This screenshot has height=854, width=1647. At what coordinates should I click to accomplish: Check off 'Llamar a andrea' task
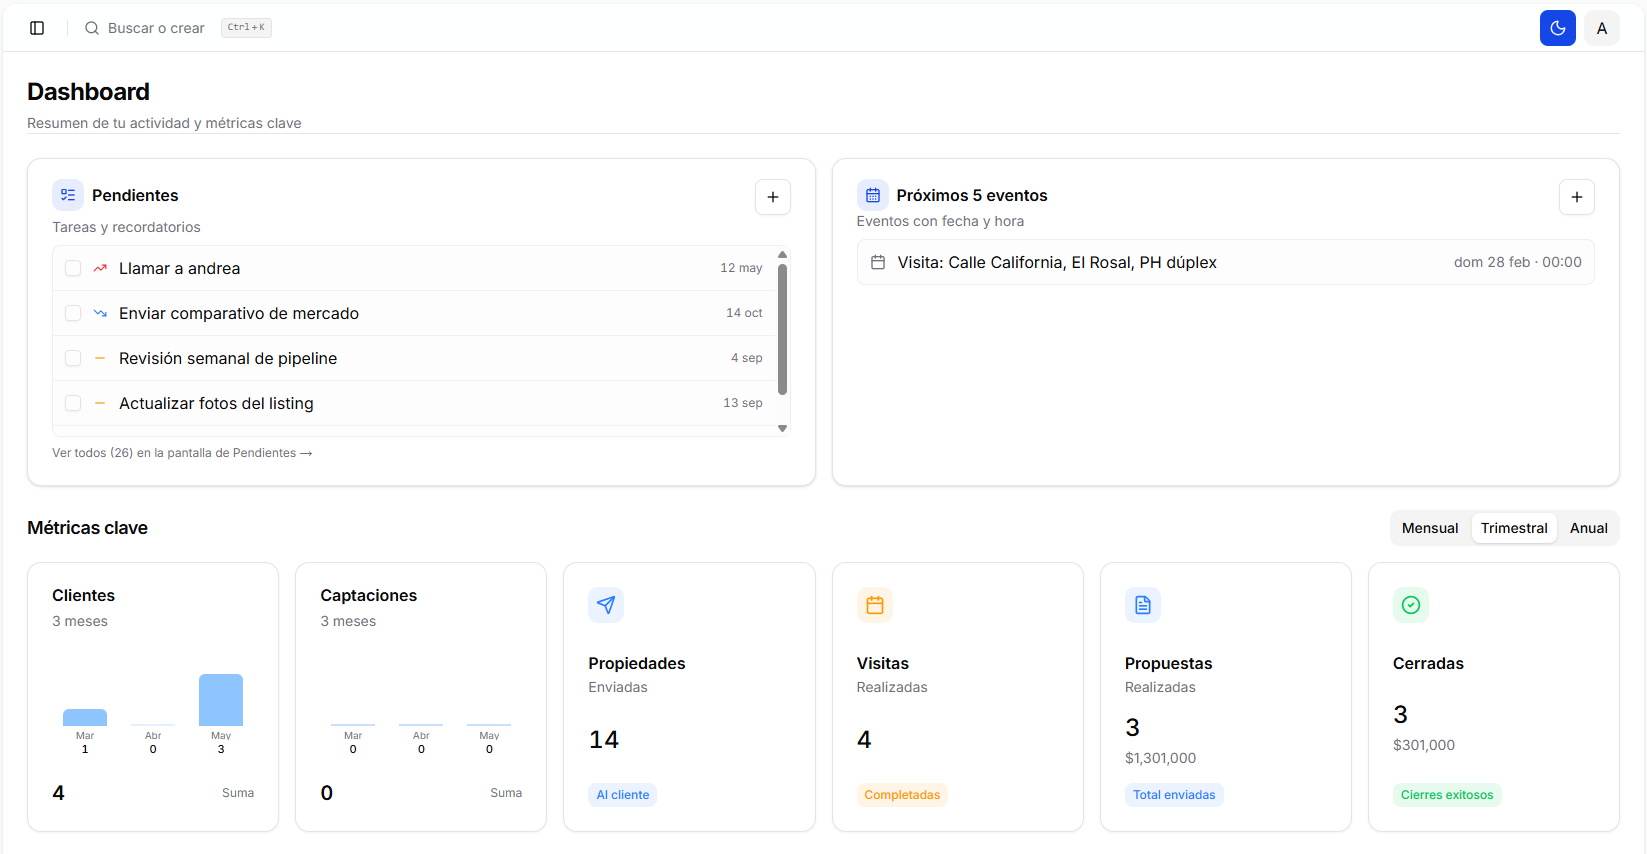73,268
